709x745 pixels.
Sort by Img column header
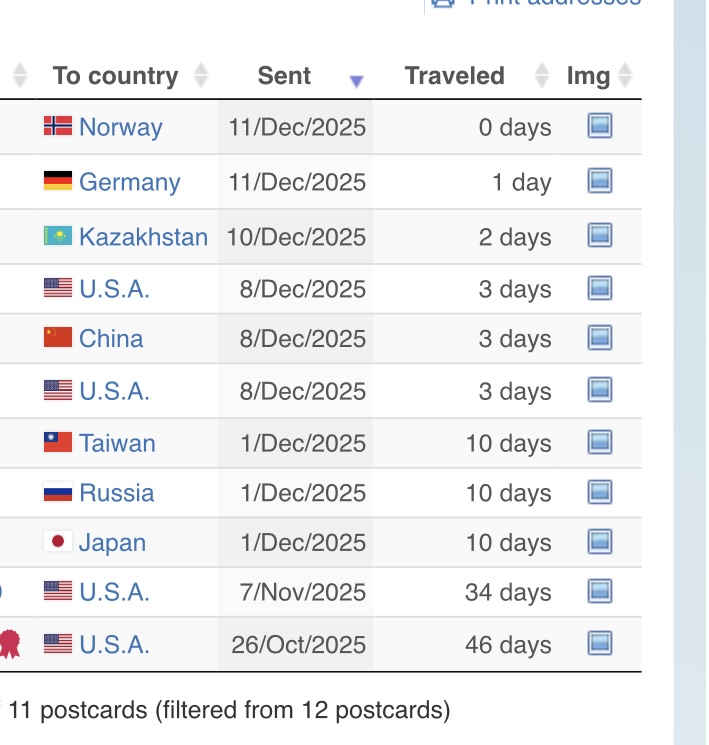[x=588, y=76]
